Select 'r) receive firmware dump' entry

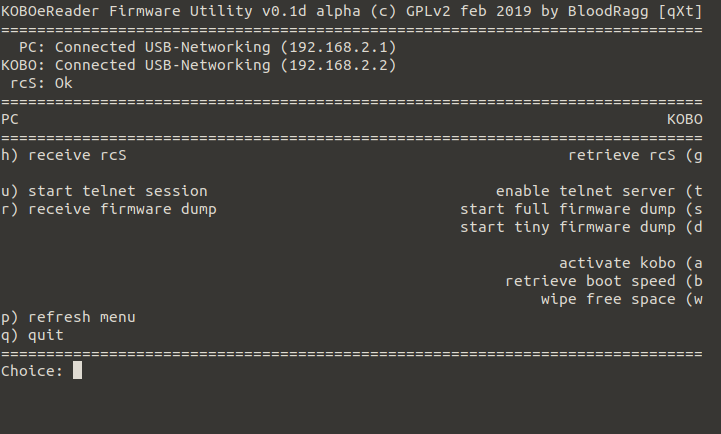click(109, 209)
